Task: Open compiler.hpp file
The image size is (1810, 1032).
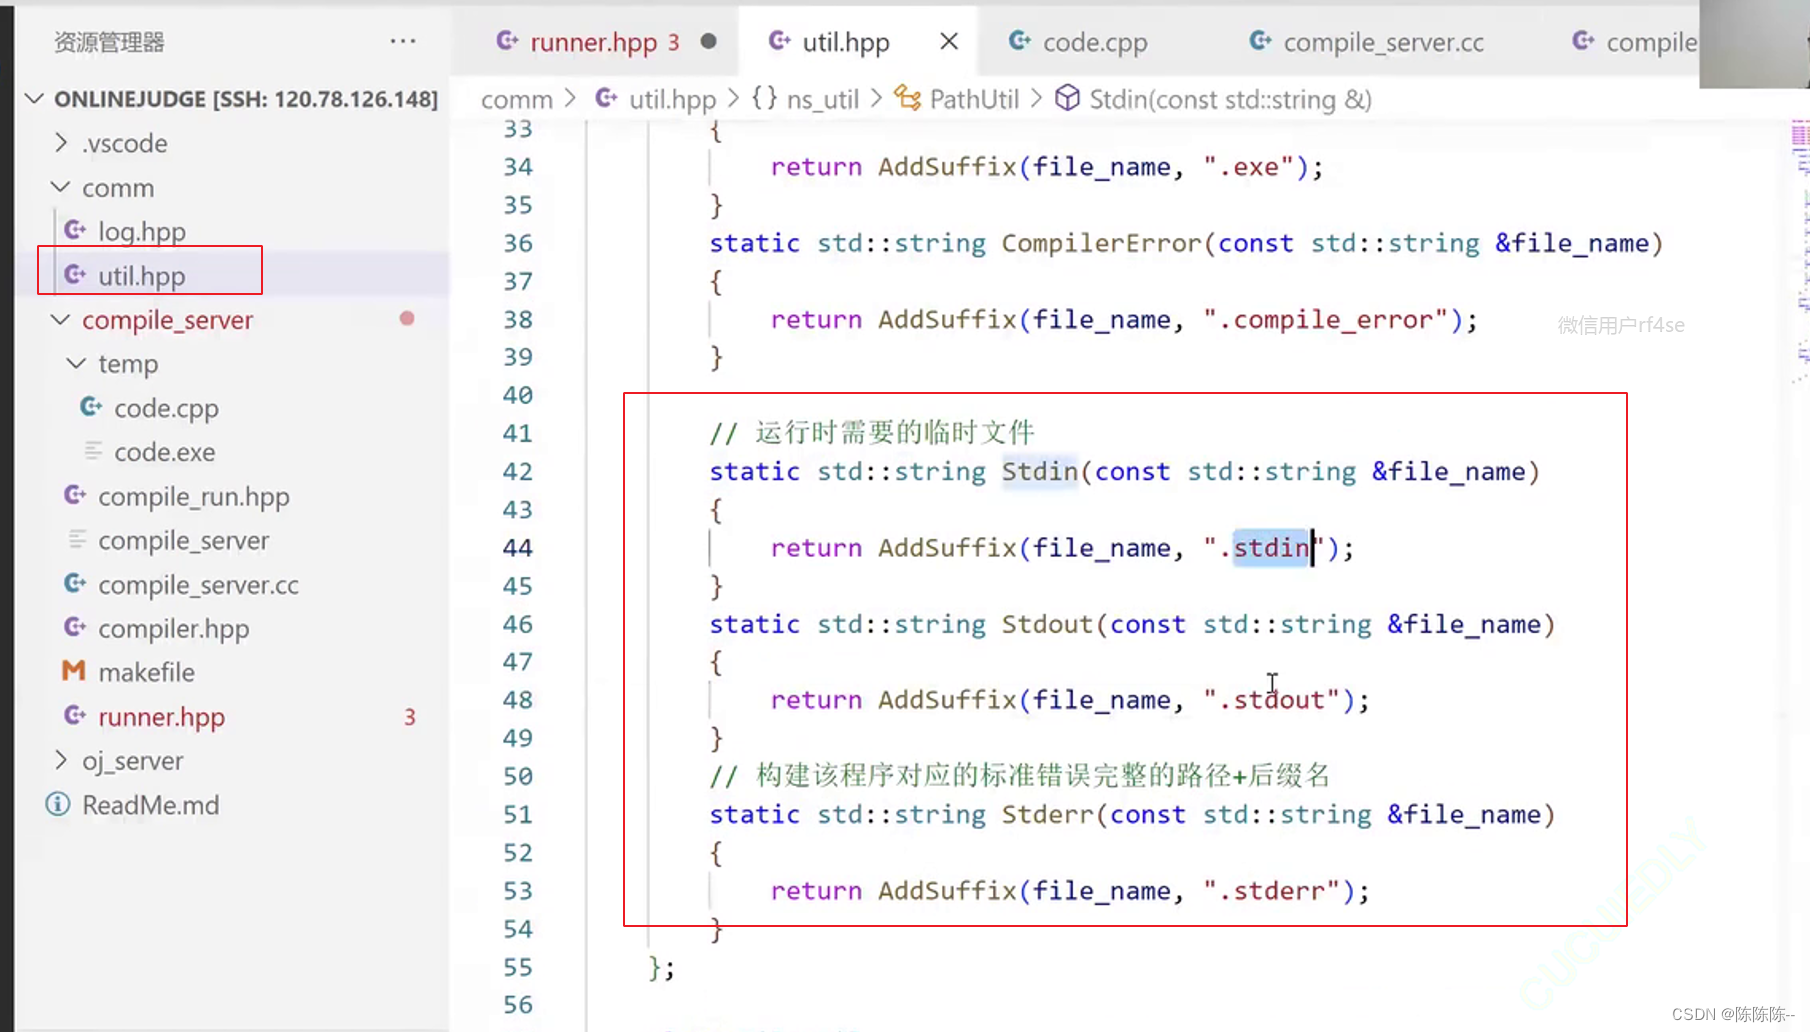Action: [174, 628]
